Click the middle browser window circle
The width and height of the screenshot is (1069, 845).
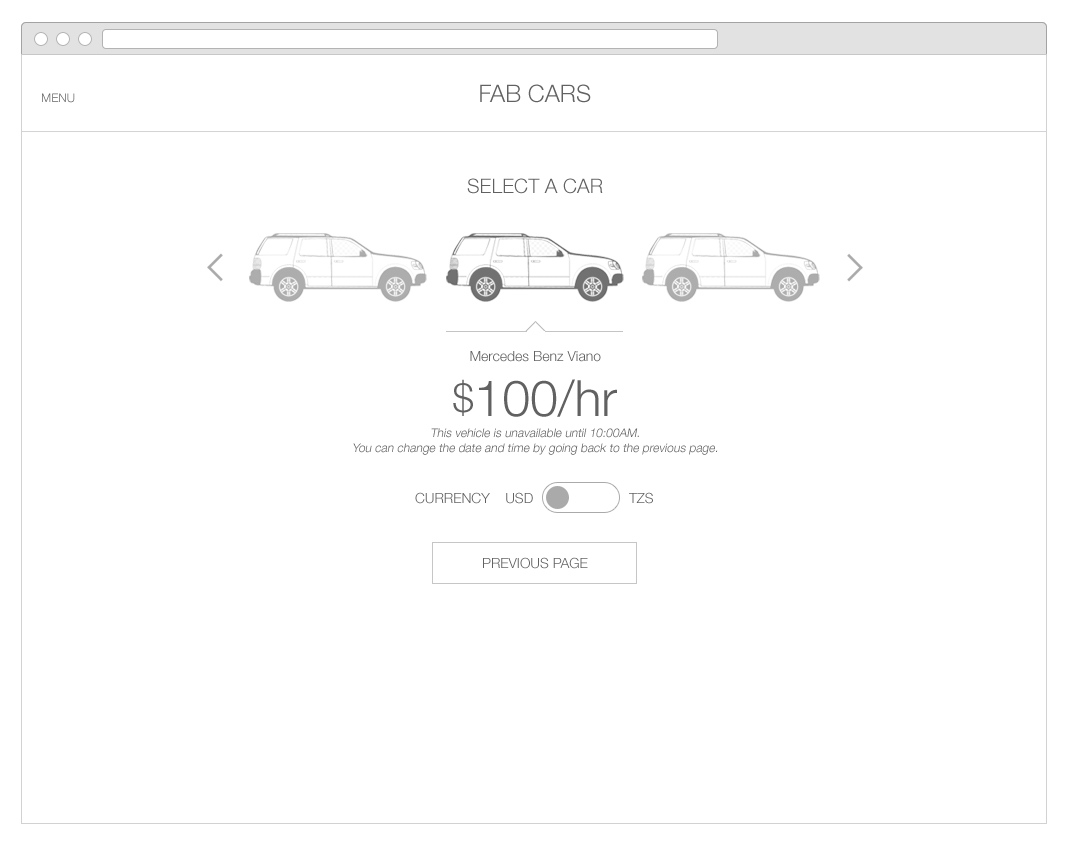pos(63,39)
